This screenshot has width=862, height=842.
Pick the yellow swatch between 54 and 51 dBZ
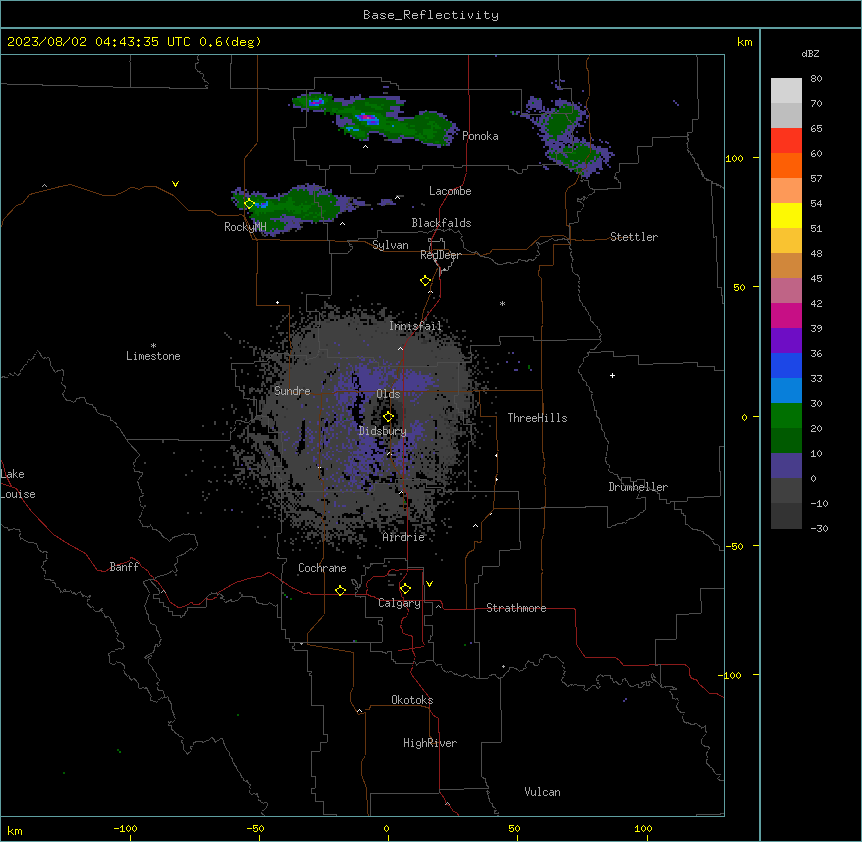coord(786,215)
